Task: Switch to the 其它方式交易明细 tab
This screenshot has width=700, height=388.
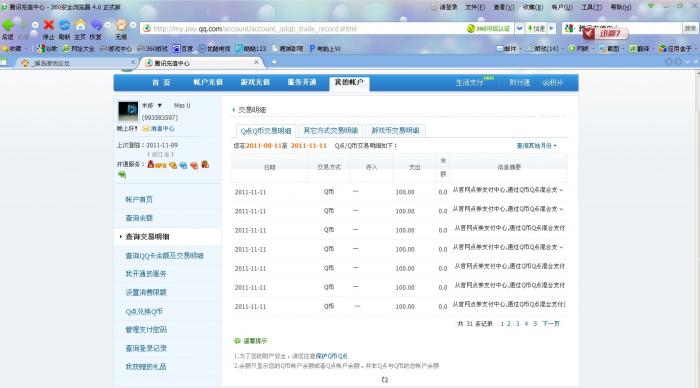Action: [330, 130]
